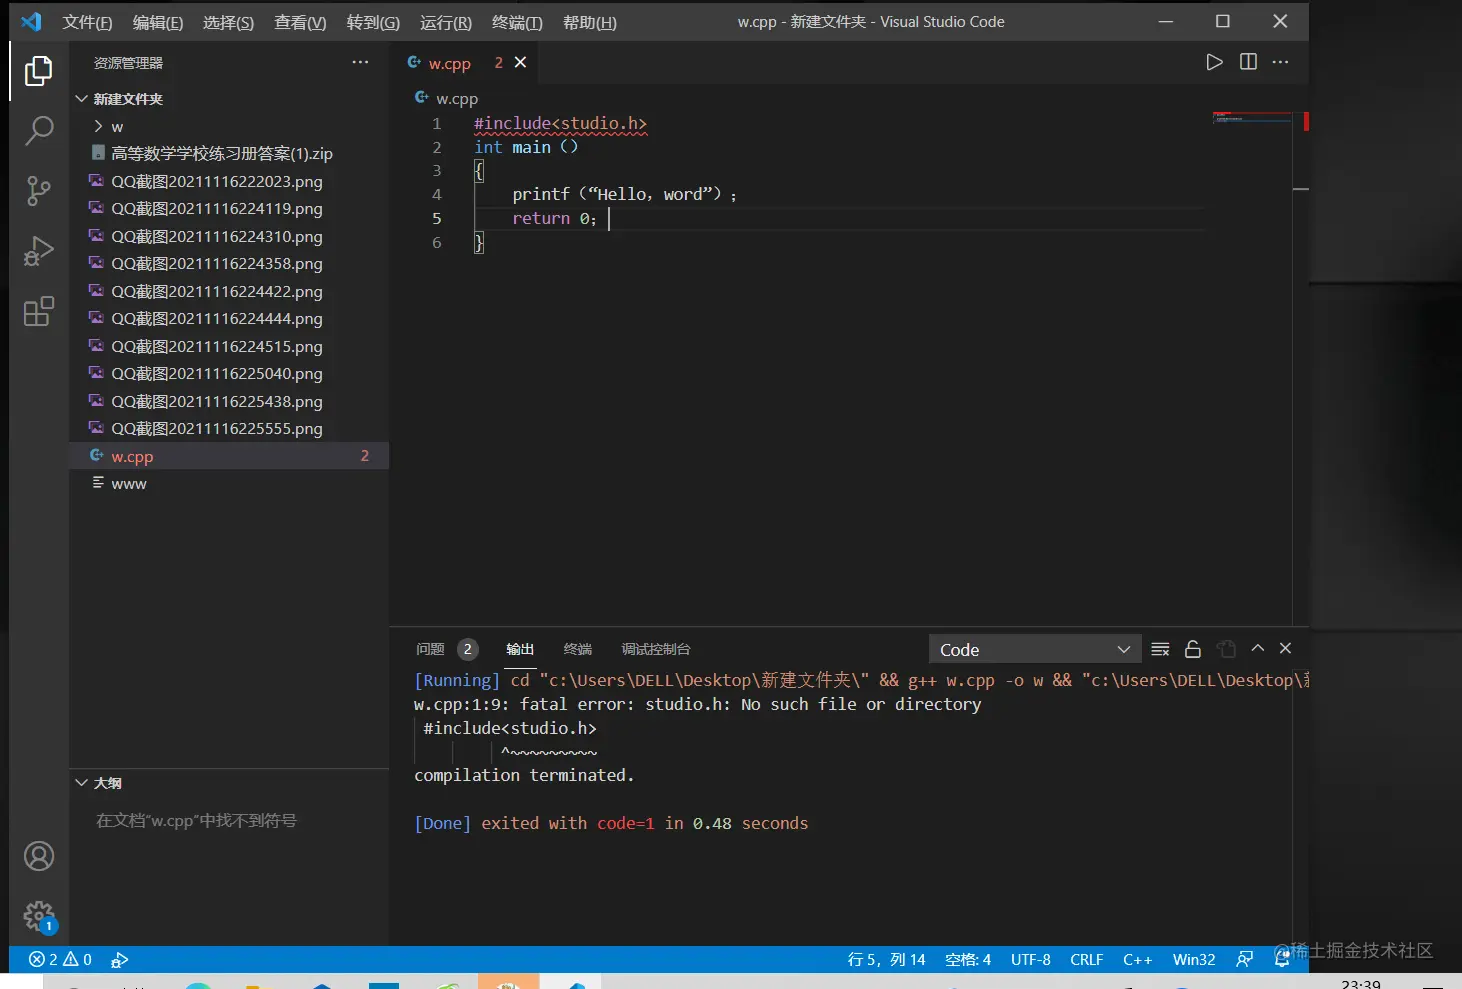Maximize the bottom panel size
1462x989 pixels.
tap(1258, 648)
